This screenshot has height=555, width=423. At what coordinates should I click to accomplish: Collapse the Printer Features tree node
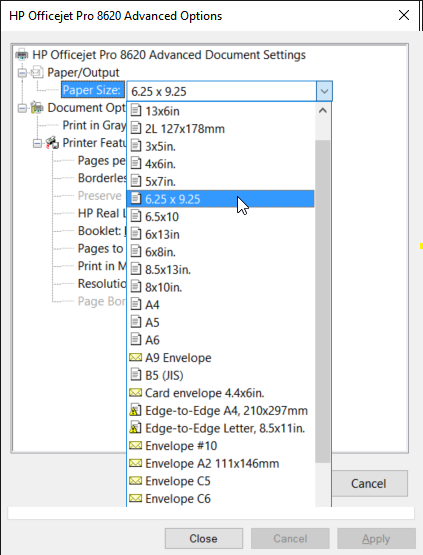[x=38, y=143]
